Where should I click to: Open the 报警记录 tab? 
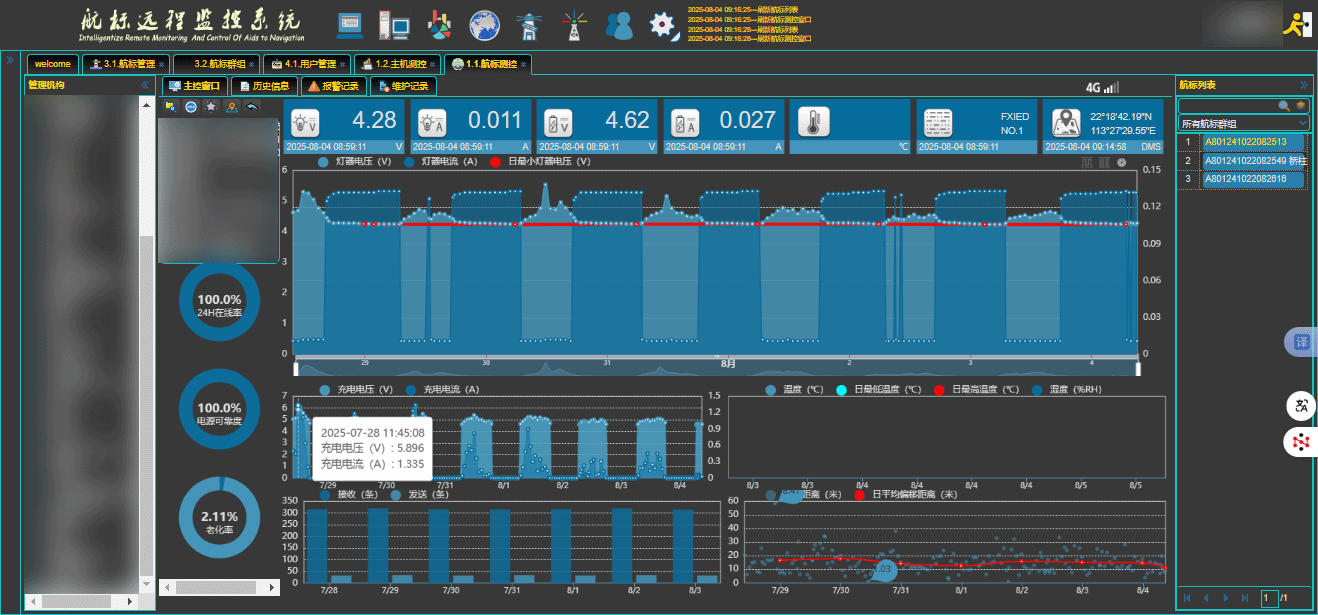click(333, 86)
